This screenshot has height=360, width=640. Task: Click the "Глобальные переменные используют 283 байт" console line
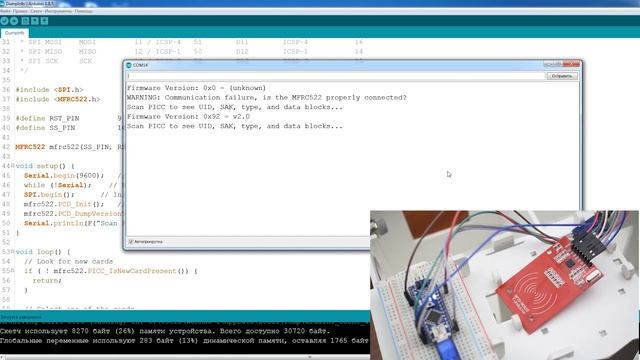pyautogui.click(x=184, y=340)
